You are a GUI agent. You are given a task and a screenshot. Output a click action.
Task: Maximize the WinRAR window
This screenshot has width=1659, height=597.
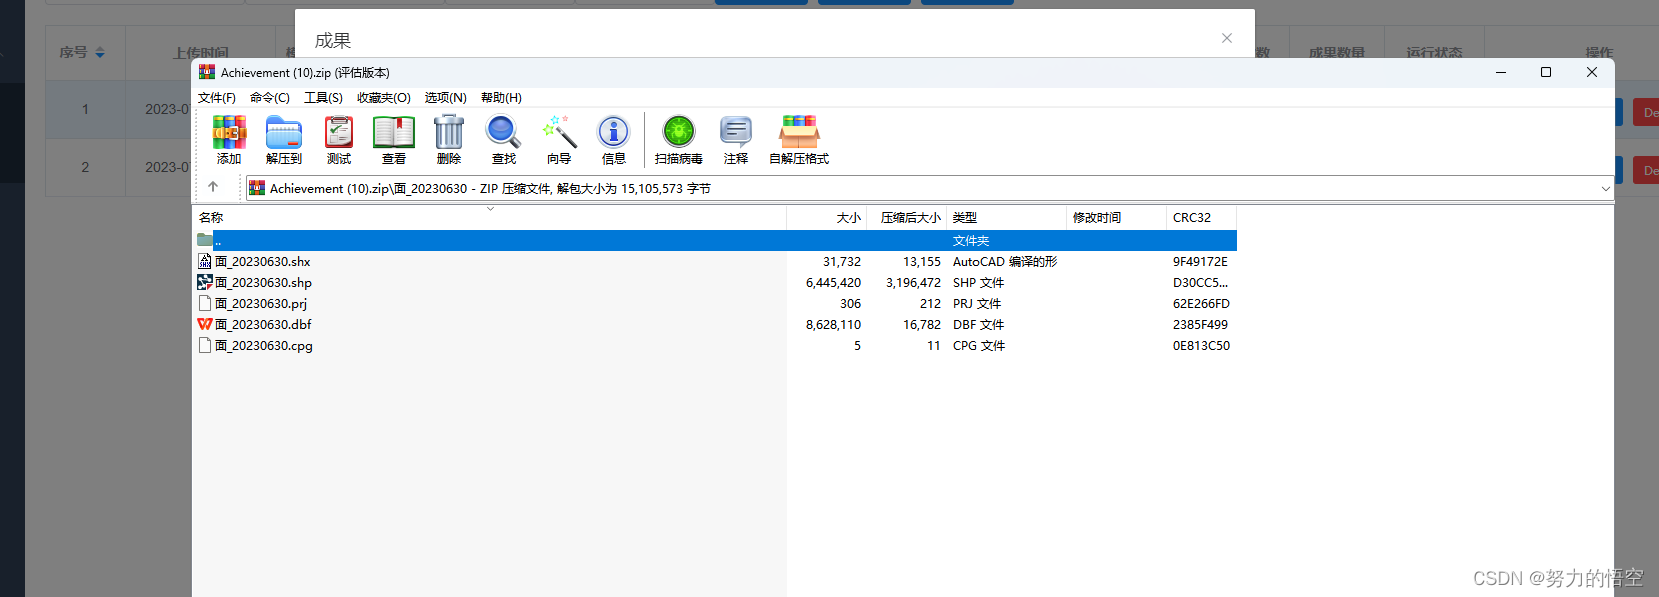[1546, 72]
